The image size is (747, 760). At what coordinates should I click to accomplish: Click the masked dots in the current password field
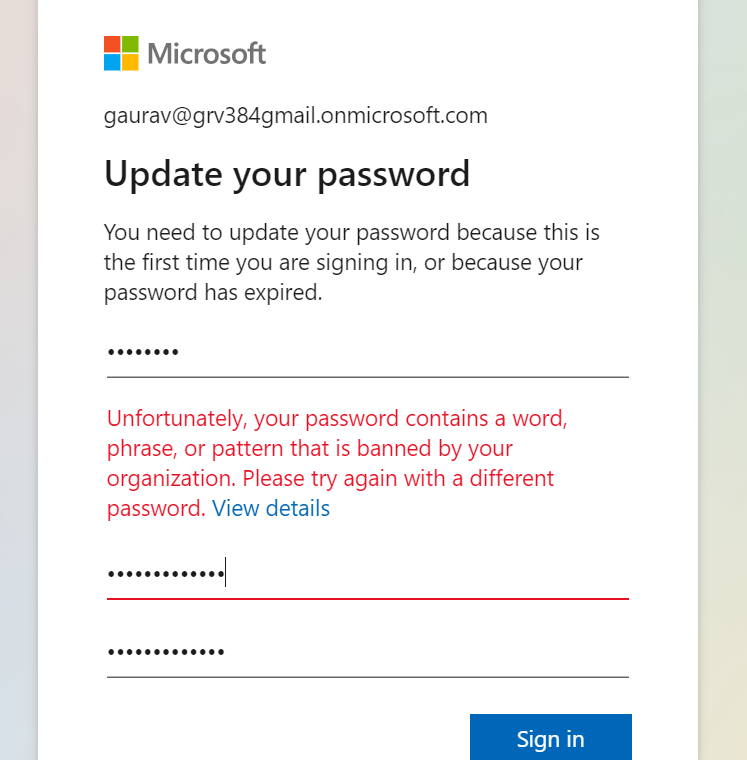point(143,353)
